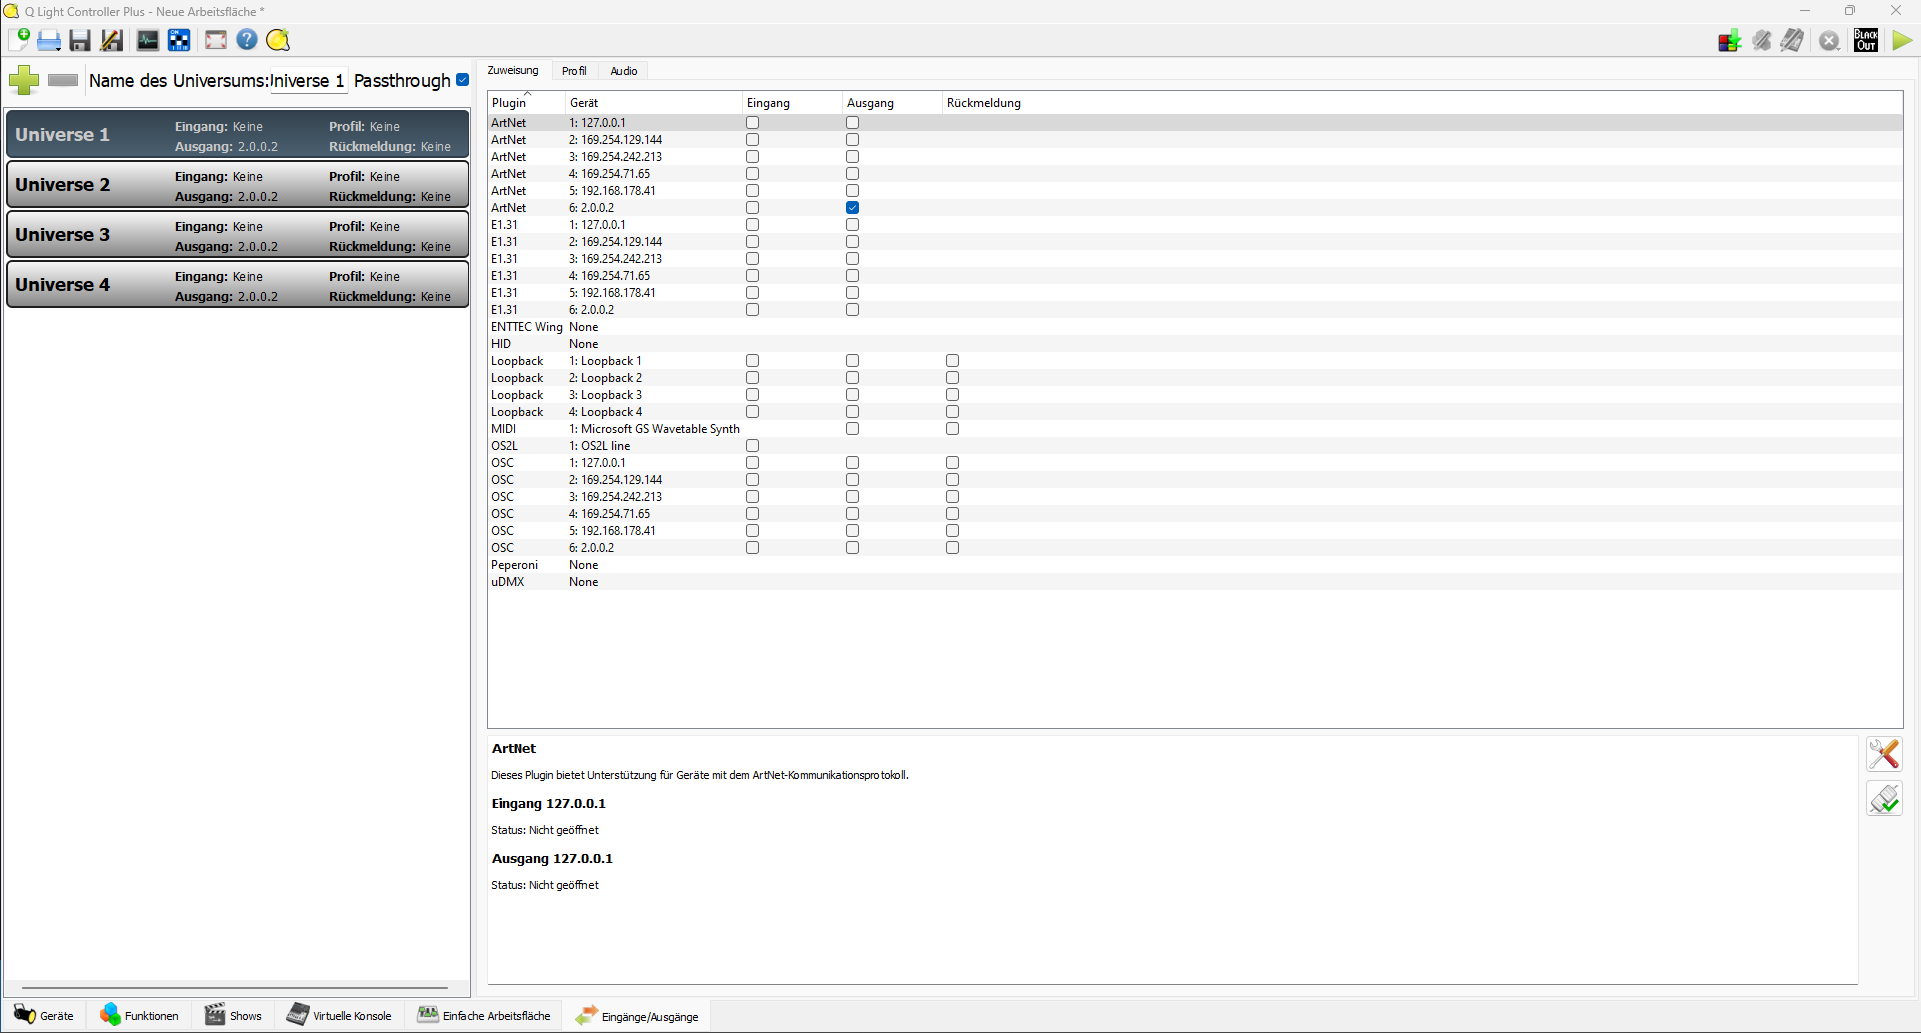
Task: Check Eingang for OS2L line
Action: 752,446
